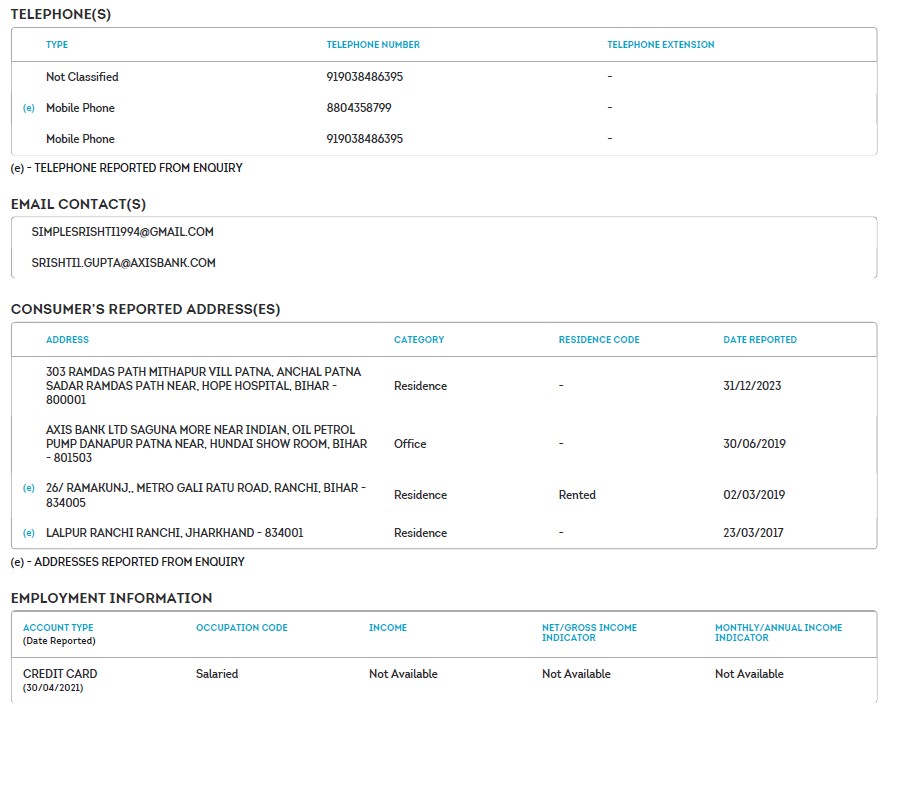897x797 pixels.
Task: Click the Date Reported column header
Action: pyautogui.click(x=760, y=340)
